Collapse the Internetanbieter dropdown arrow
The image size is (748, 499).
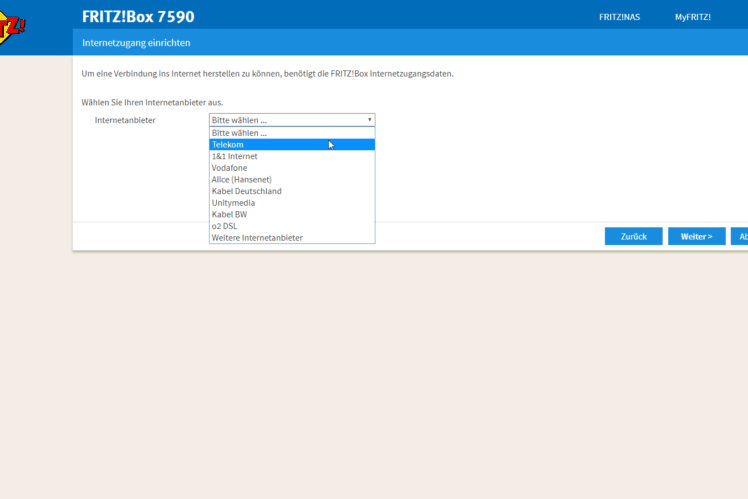pos(369,120)
